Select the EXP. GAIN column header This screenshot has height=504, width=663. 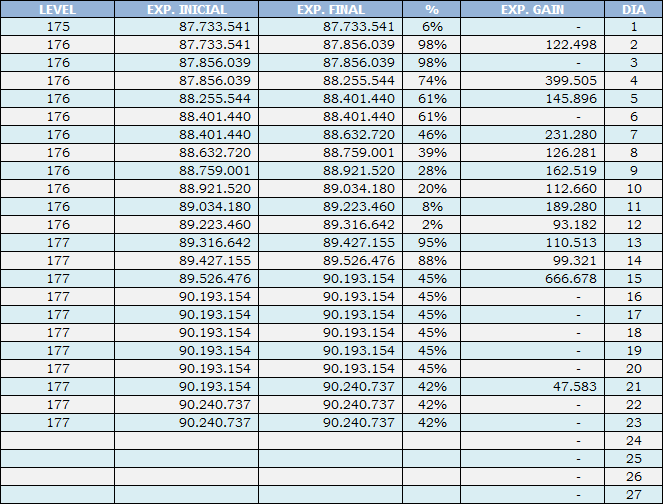[x=534, y=9]
